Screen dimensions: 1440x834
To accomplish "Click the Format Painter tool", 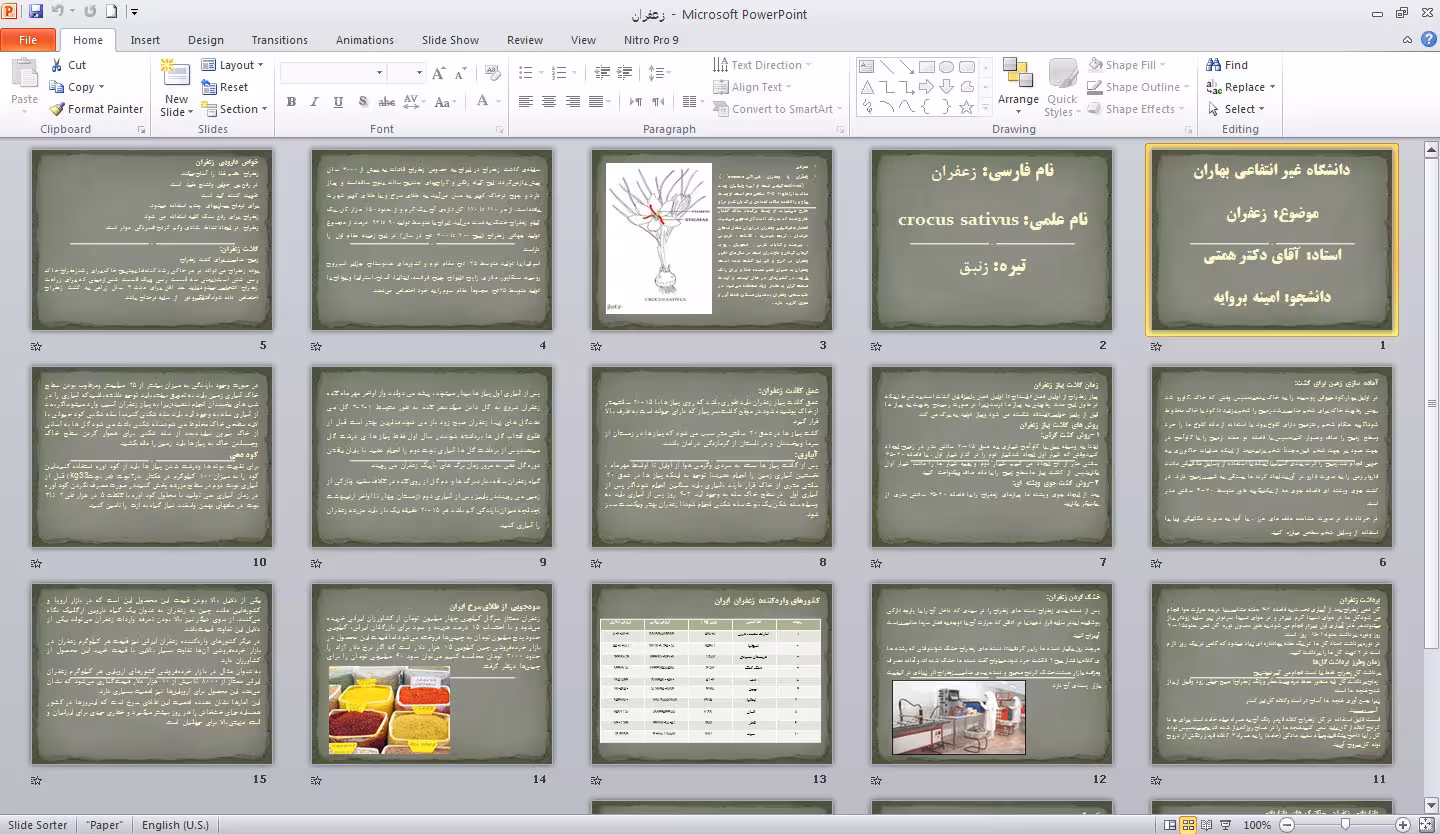I will (96, 109).
